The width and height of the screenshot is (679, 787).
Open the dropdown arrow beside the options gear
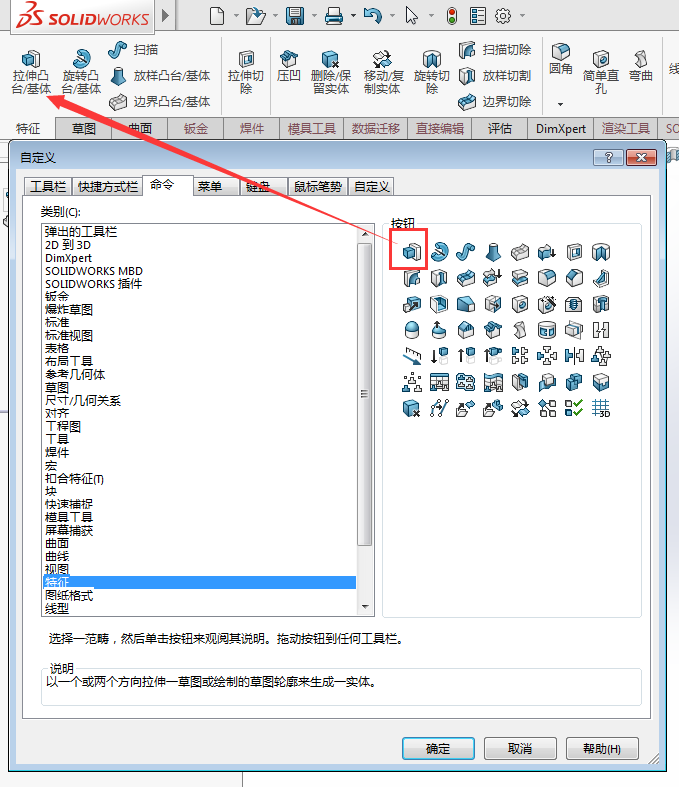[x=523, y=16]
